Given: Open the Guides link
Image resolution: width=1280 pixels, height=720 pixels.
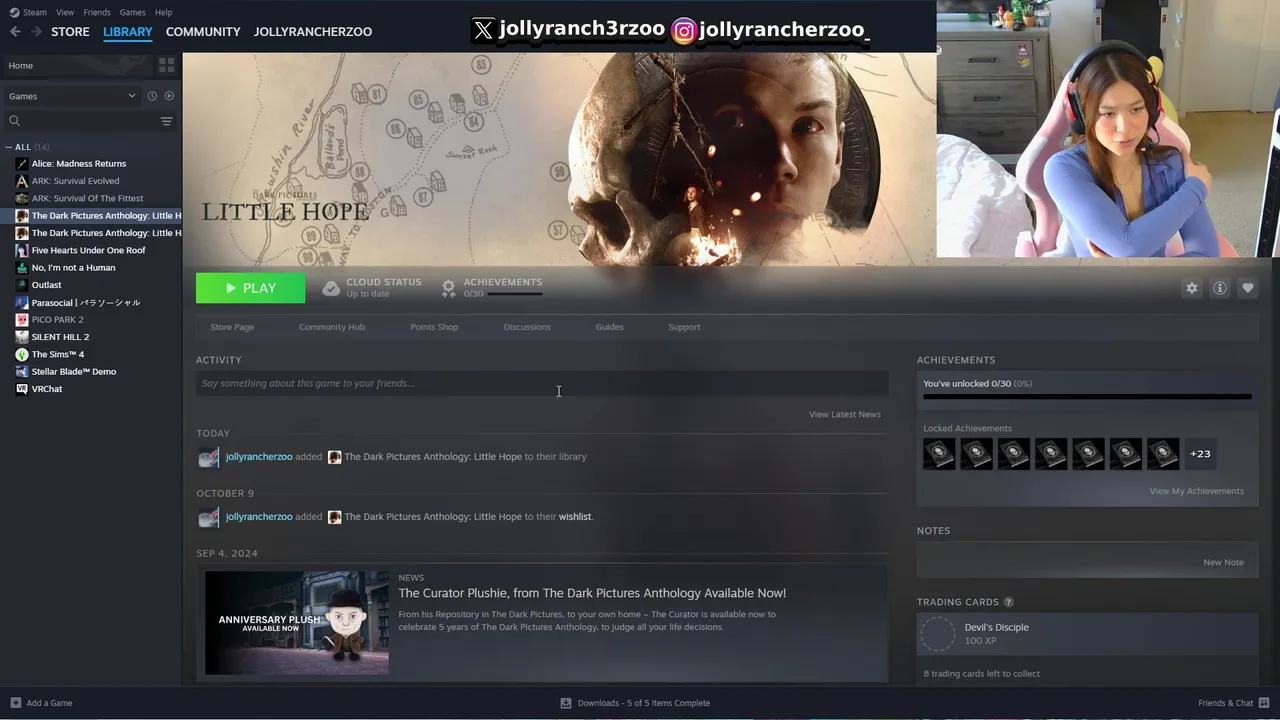Looking at the screenshot, I should pos(610,327).
